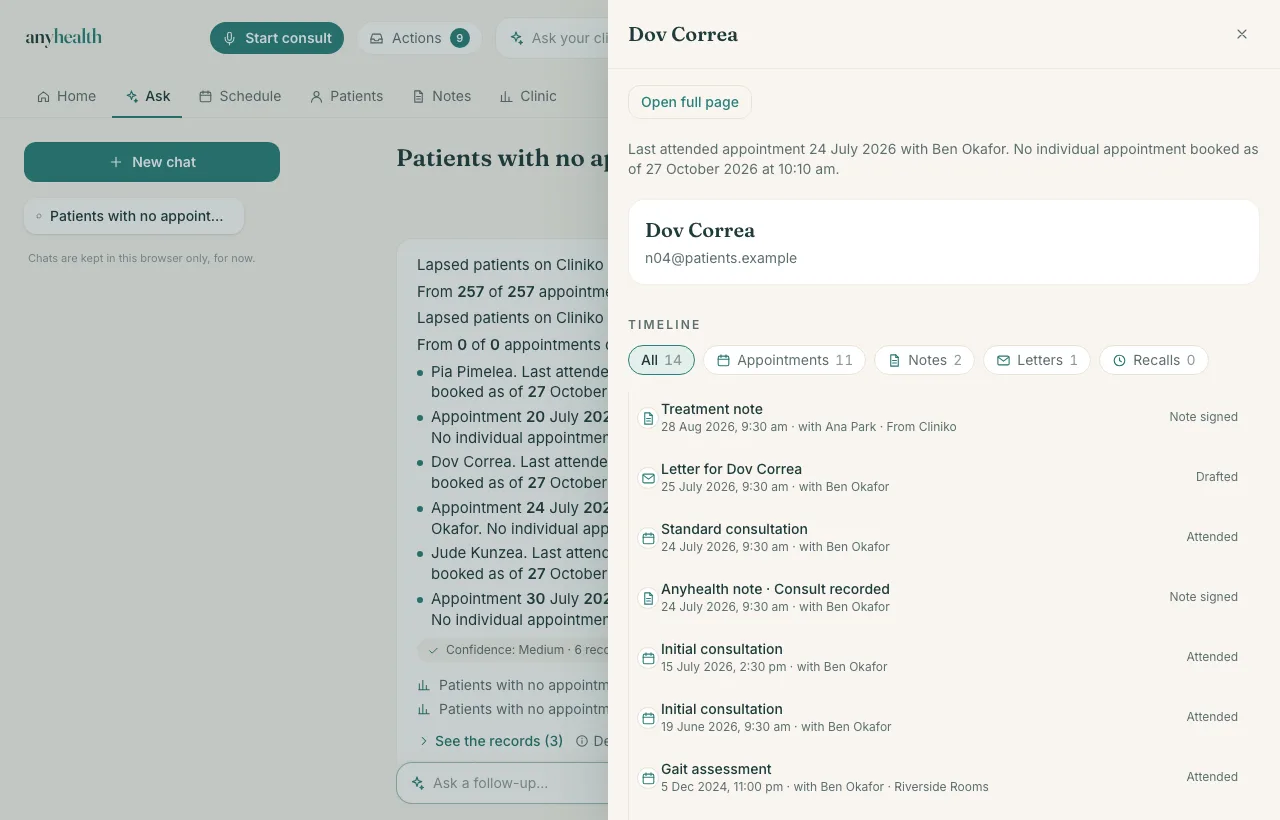Click the microphone icon on Start consult
The width and height of the screenshot is (1280, 820).
pos(230,38)
